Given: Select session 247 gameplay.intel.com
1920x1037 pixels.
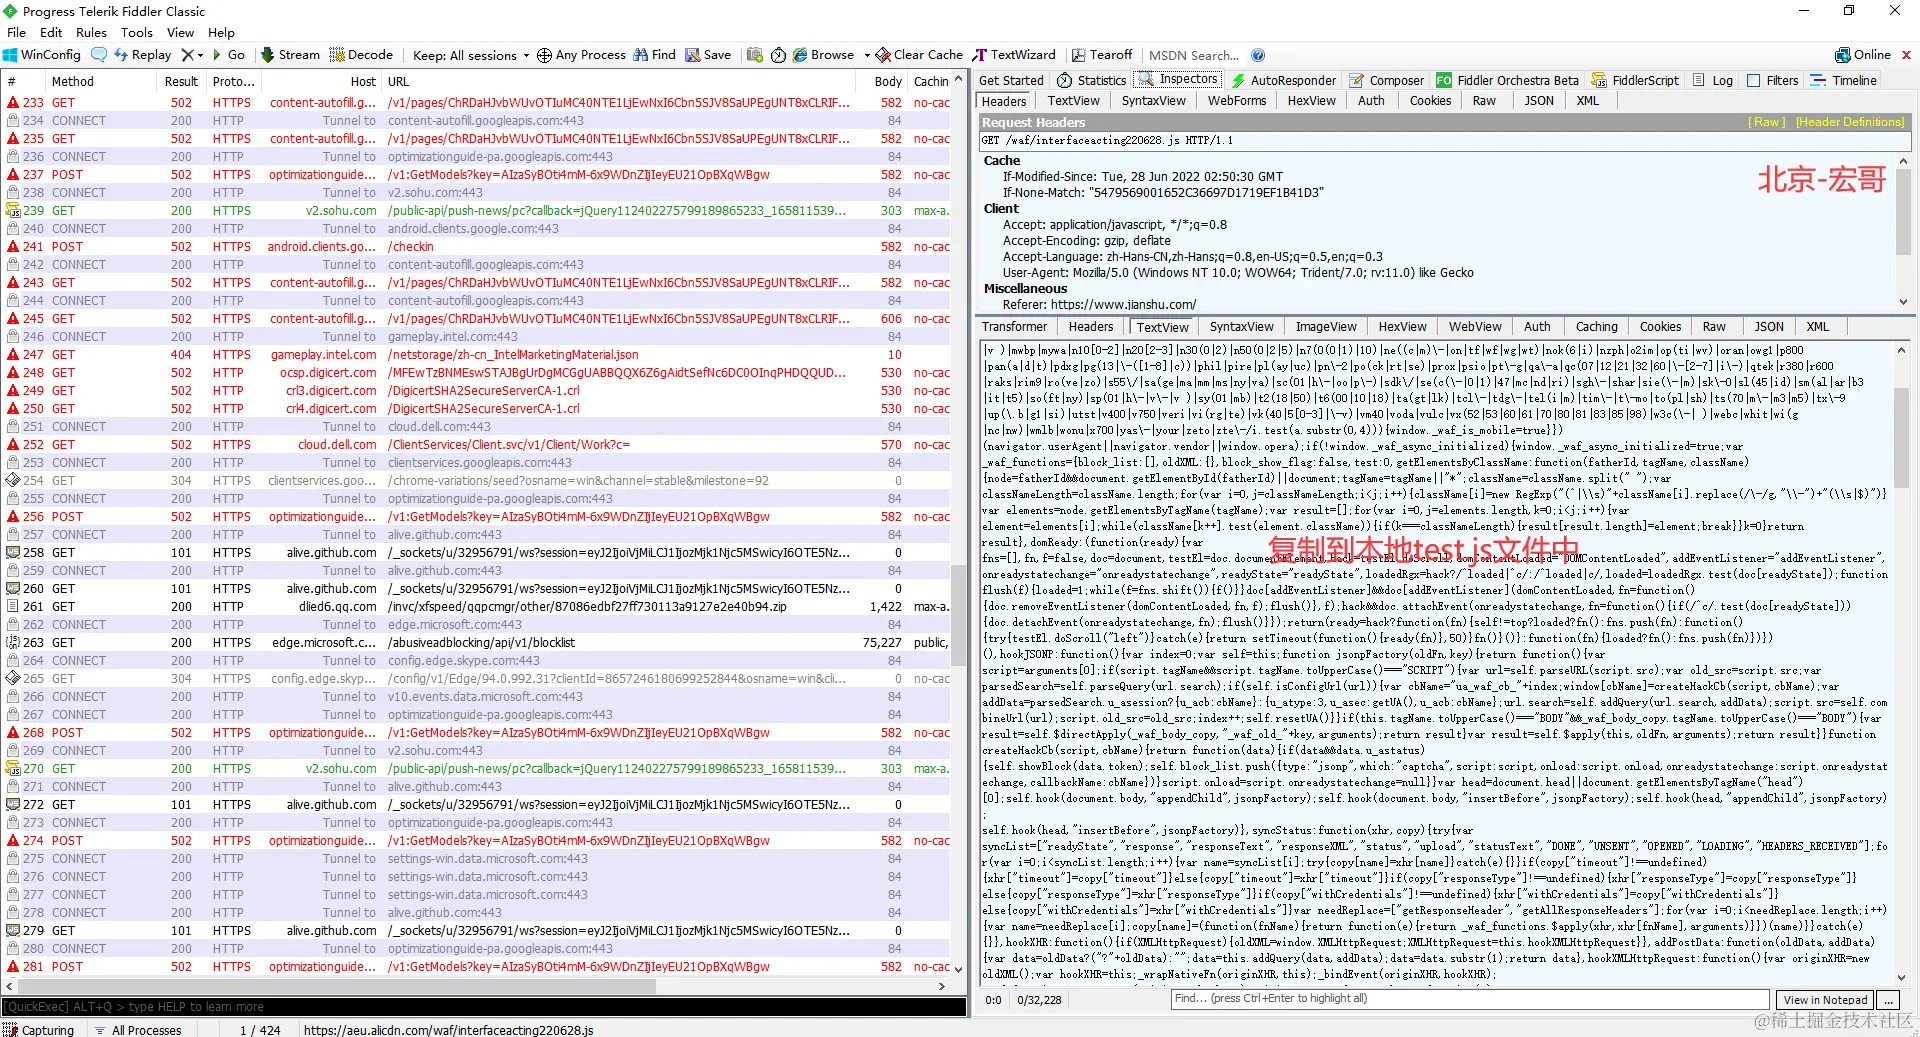Looking at the screenshot, I should click(477, 355).
